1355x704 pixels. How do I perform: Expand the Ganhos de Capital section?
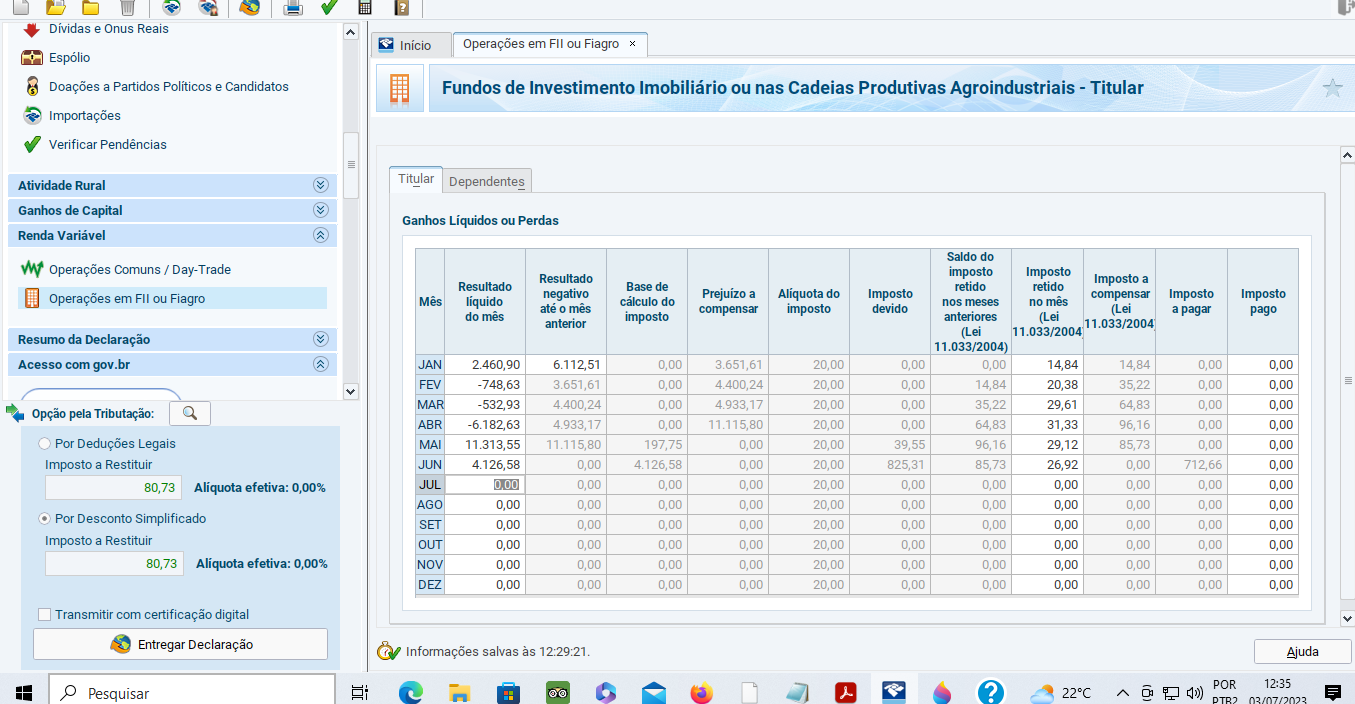[x=320, y=210]
